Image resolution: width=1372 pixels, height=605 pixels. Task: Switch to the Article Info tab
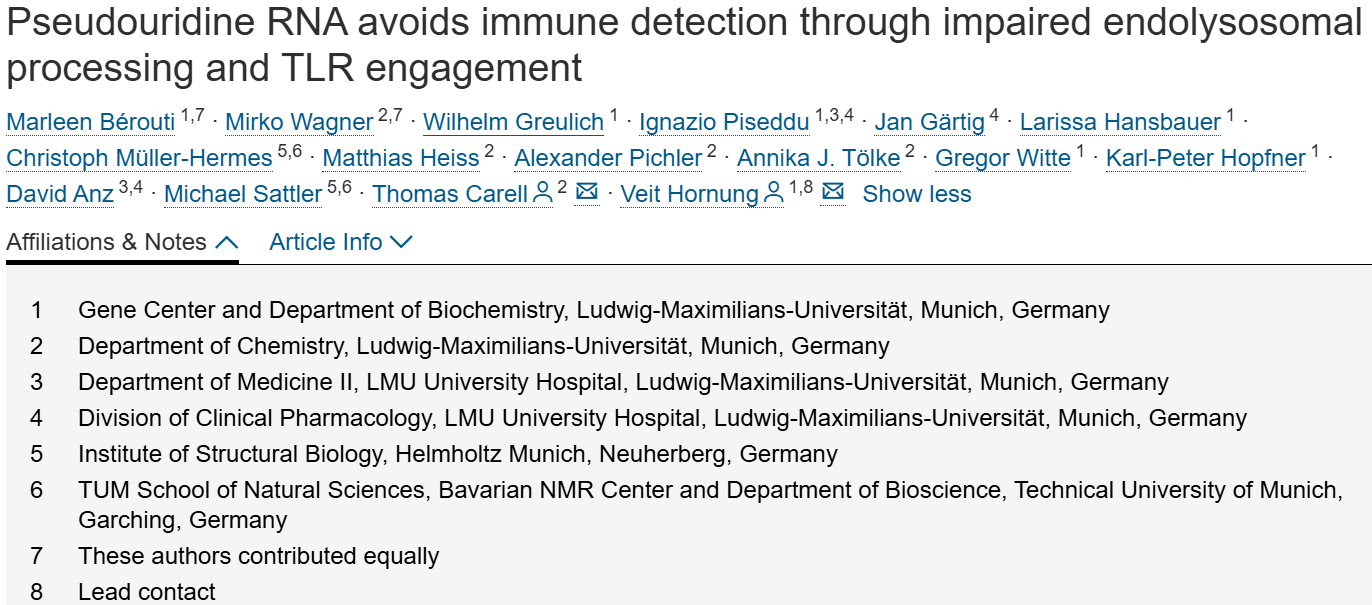[326, 242]
